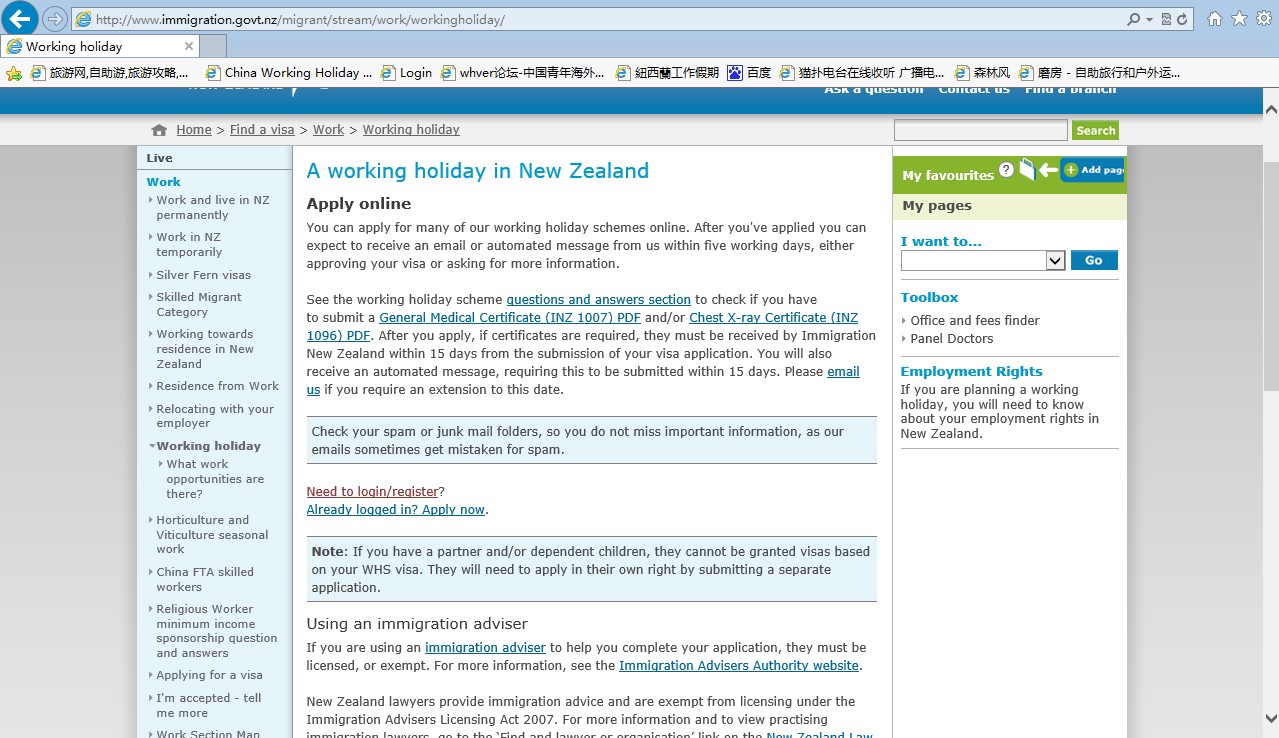Viewport: 1279px width, 738px height.
Task: Open the "I want to..." dropdown list
Action: point(1054,260)
